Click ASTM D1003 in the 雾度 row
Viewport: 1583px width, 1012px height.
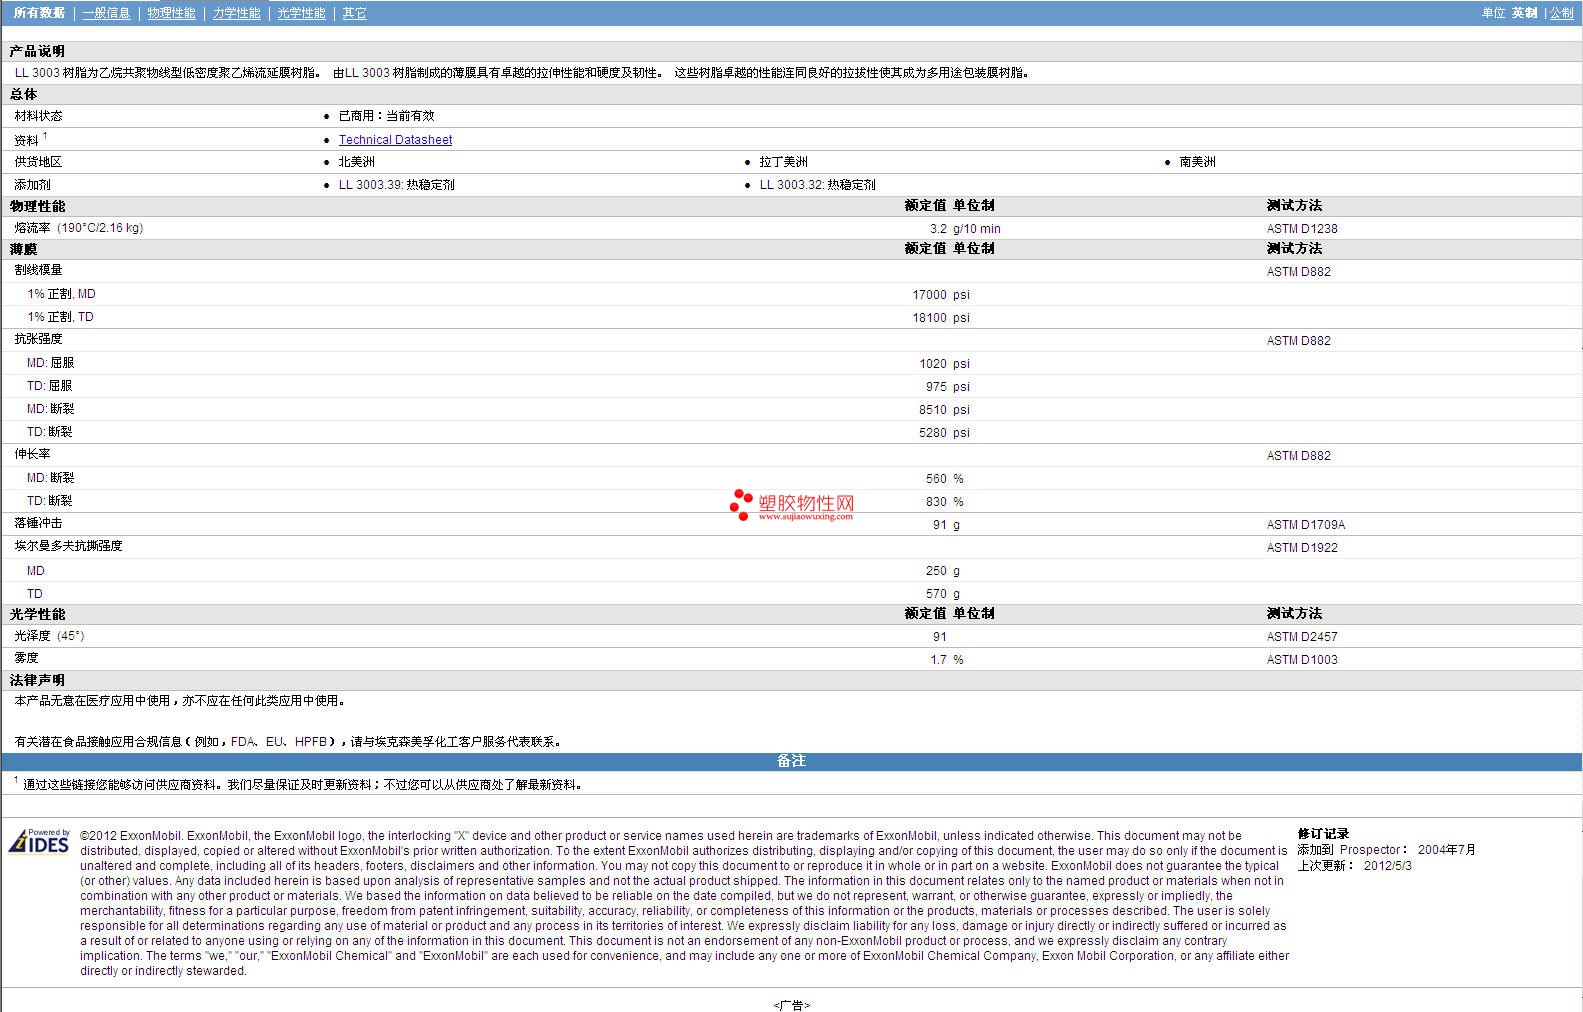[1301, 660]
